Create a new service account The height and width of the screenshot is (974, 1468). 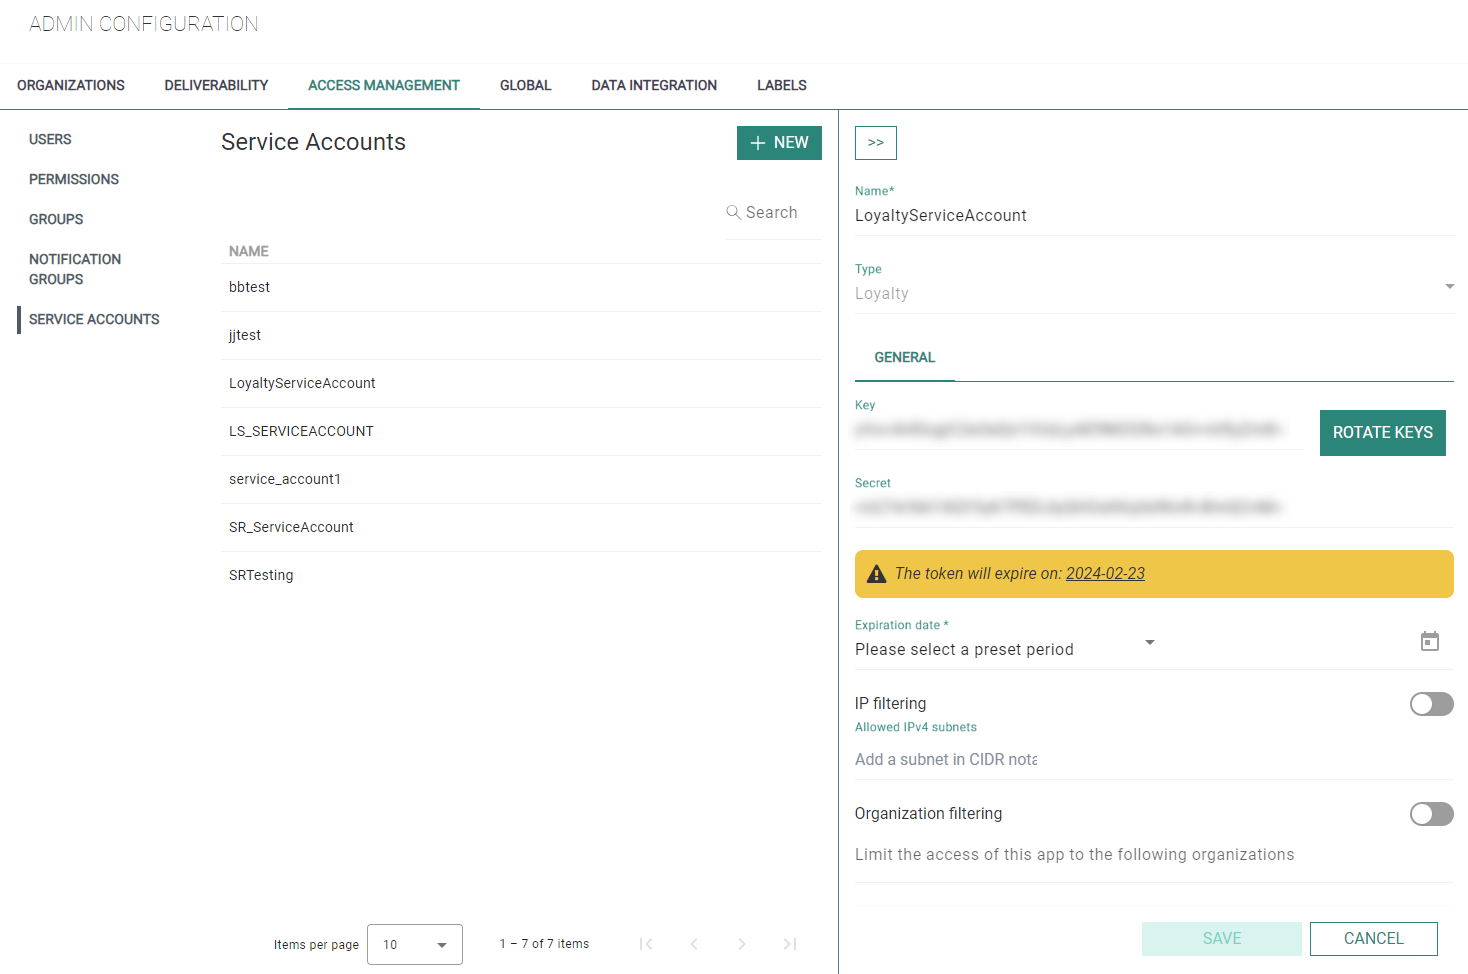click(779, 143)
